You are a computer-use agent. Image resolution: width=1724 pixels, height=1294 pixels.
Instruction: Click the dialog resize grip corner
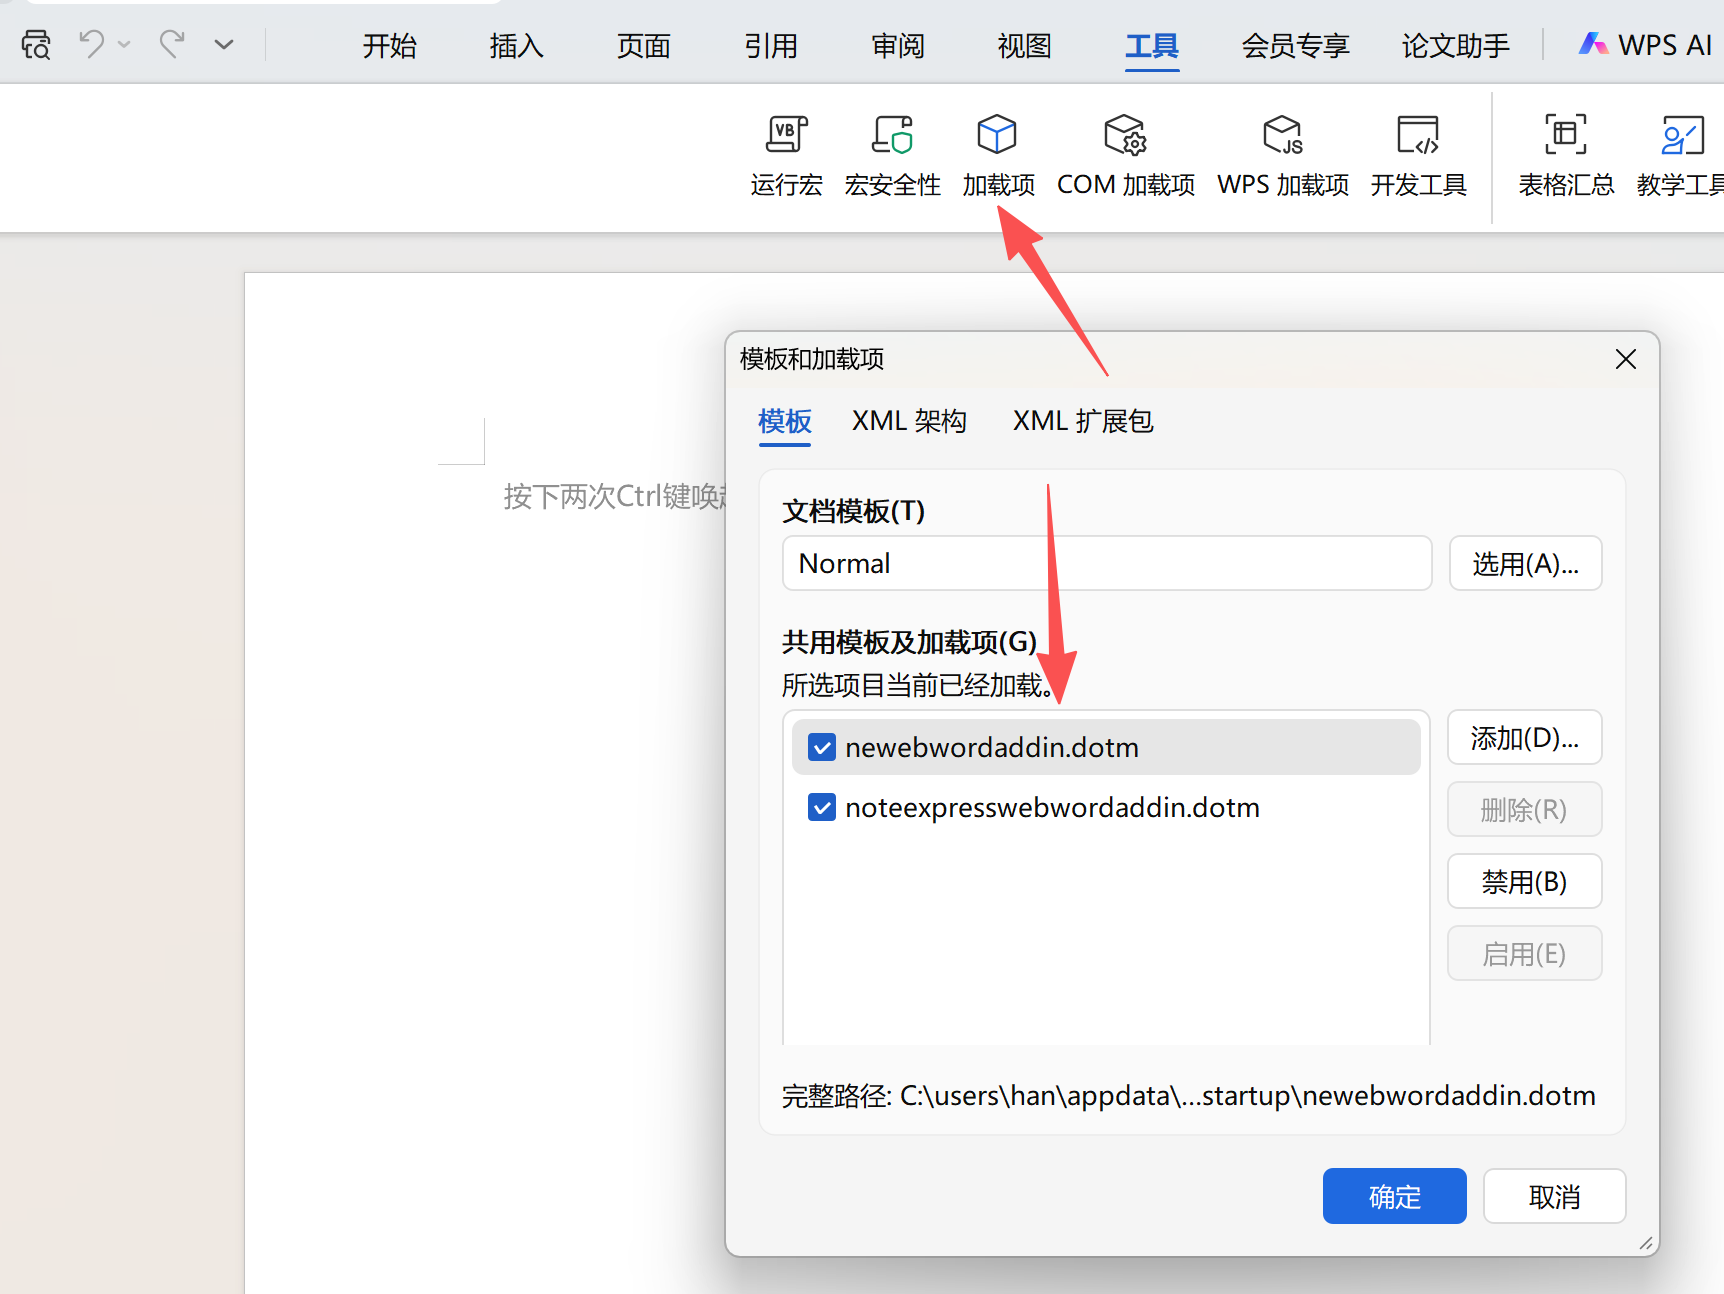tap(1645, 1243)
